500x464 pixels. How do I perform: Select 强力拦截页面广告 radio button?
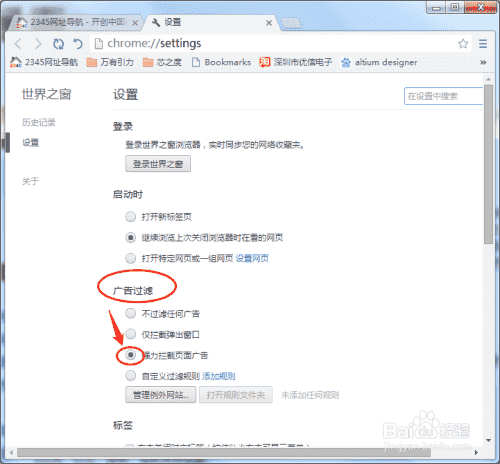130,355
